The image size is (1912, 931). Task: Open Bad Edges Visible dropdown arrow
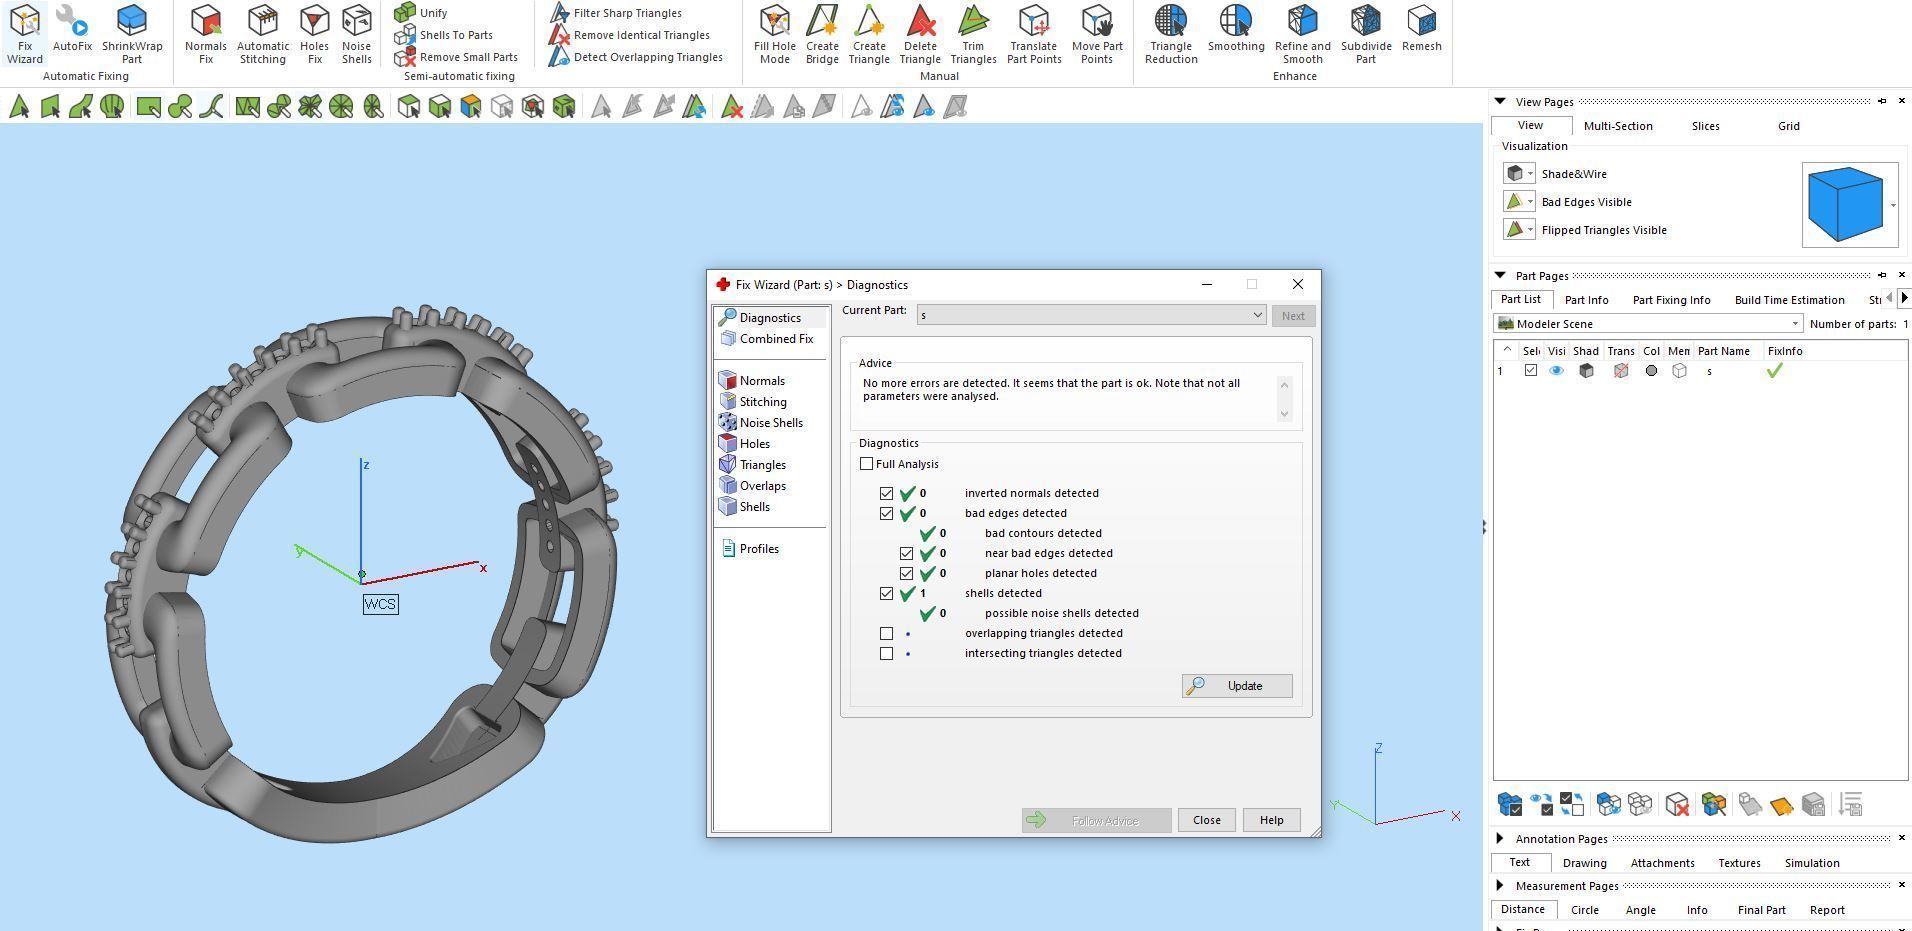click(x=1530, y=202)
